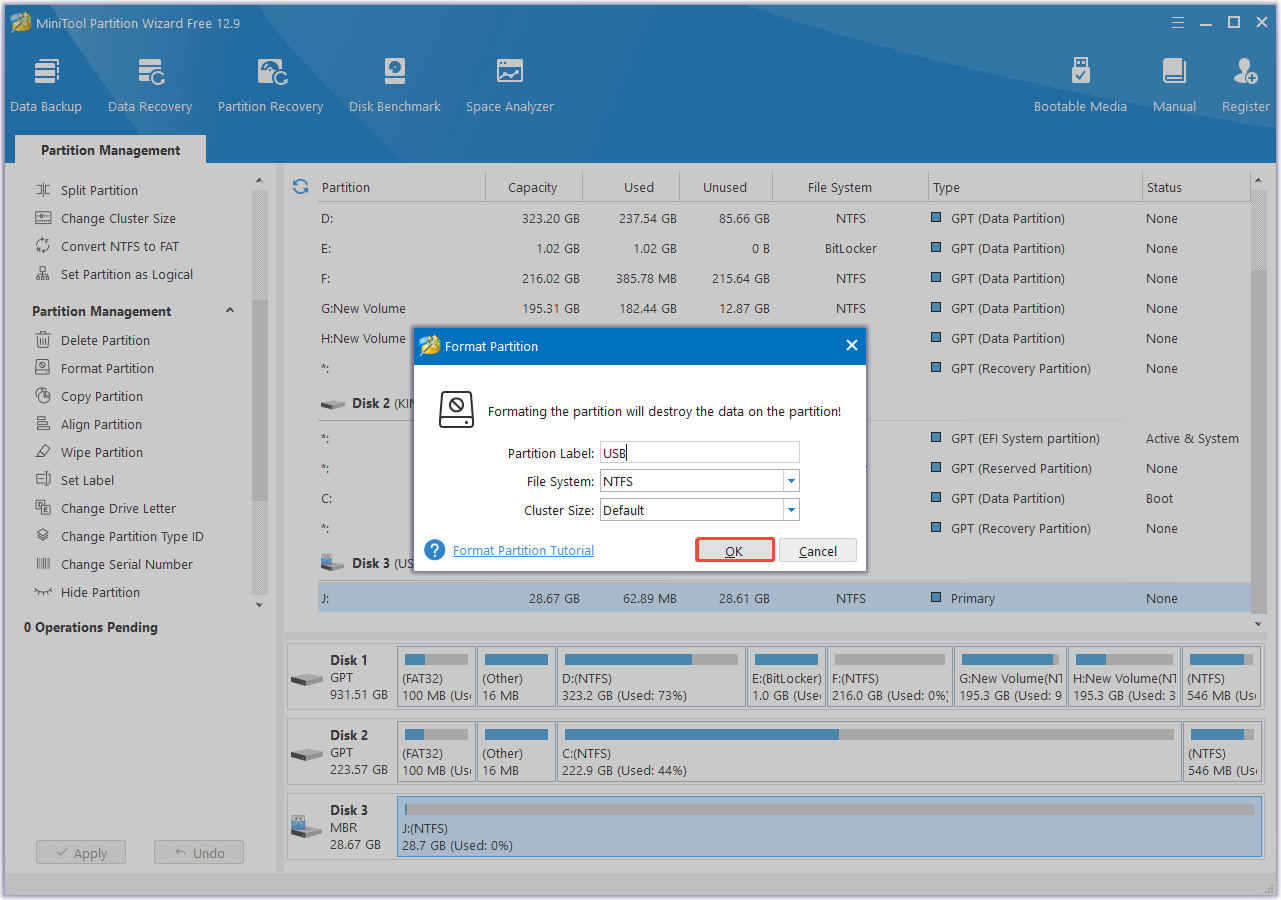This screenshot has width=1281, height=900.
Task: Launch Data Recovery
Action: pyautogui.click(x=149, y=82)
